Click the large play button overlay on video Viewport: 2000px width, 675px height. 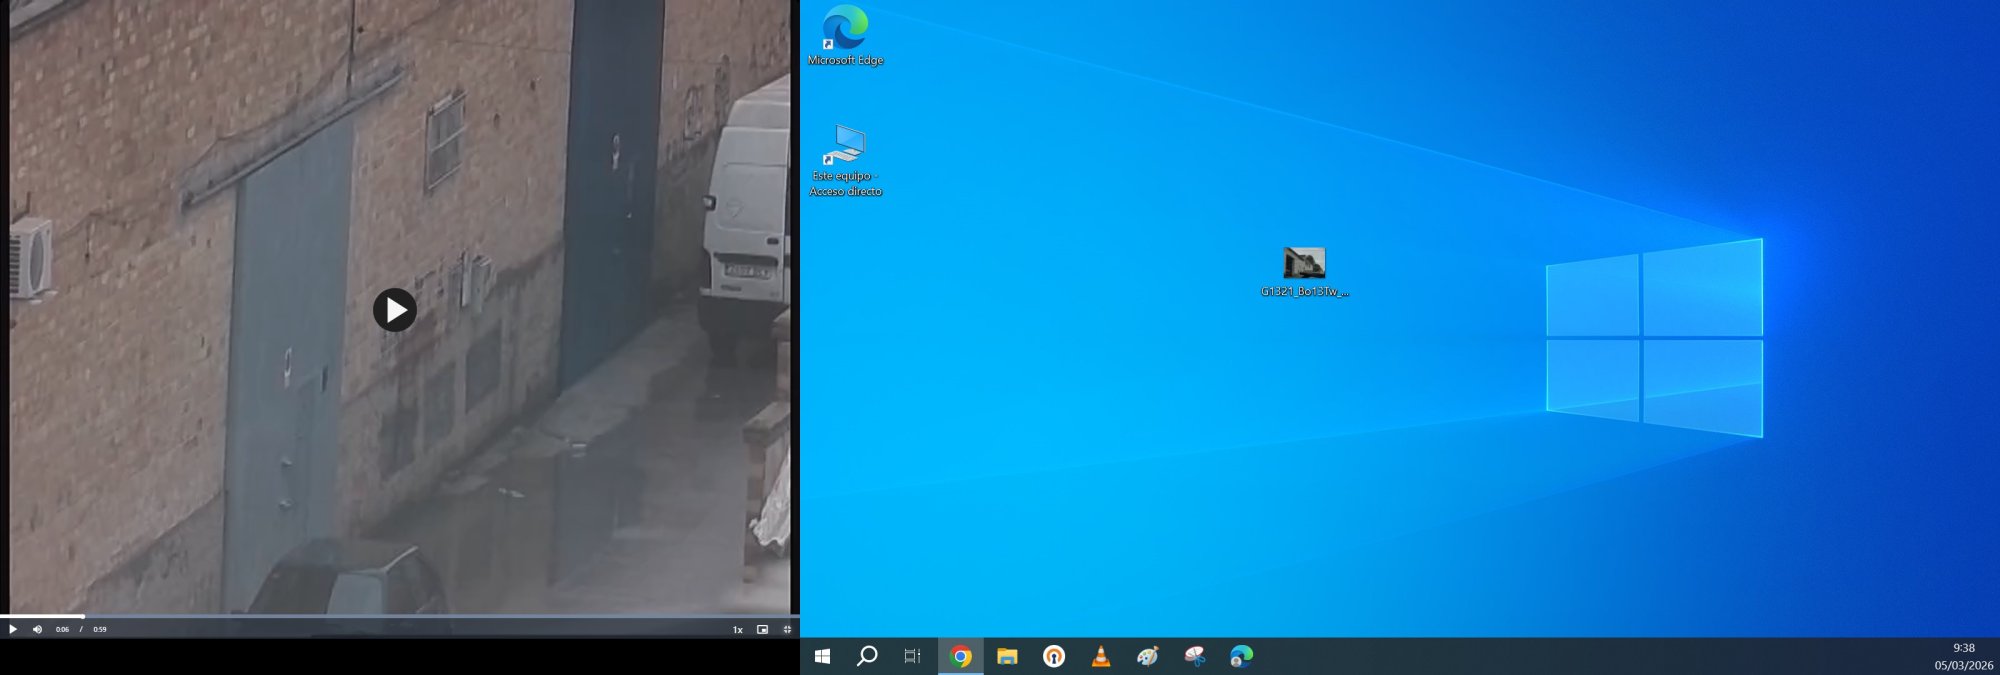pyautogui.click(x=395, y=310)
